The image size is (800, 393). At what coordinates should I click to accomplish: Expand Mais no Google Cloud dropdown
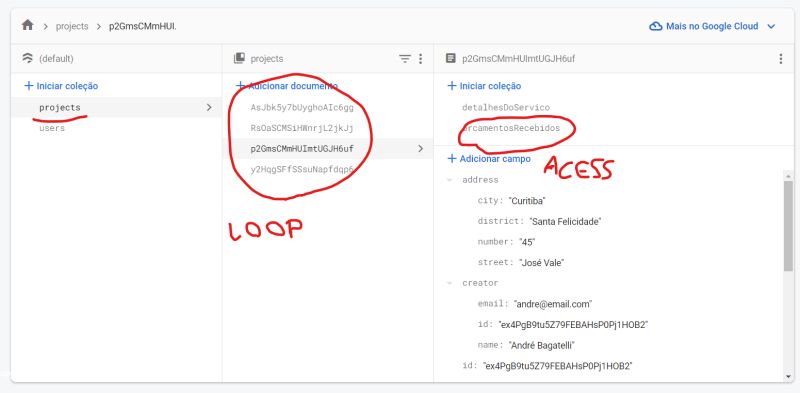(x=771, y=27)
